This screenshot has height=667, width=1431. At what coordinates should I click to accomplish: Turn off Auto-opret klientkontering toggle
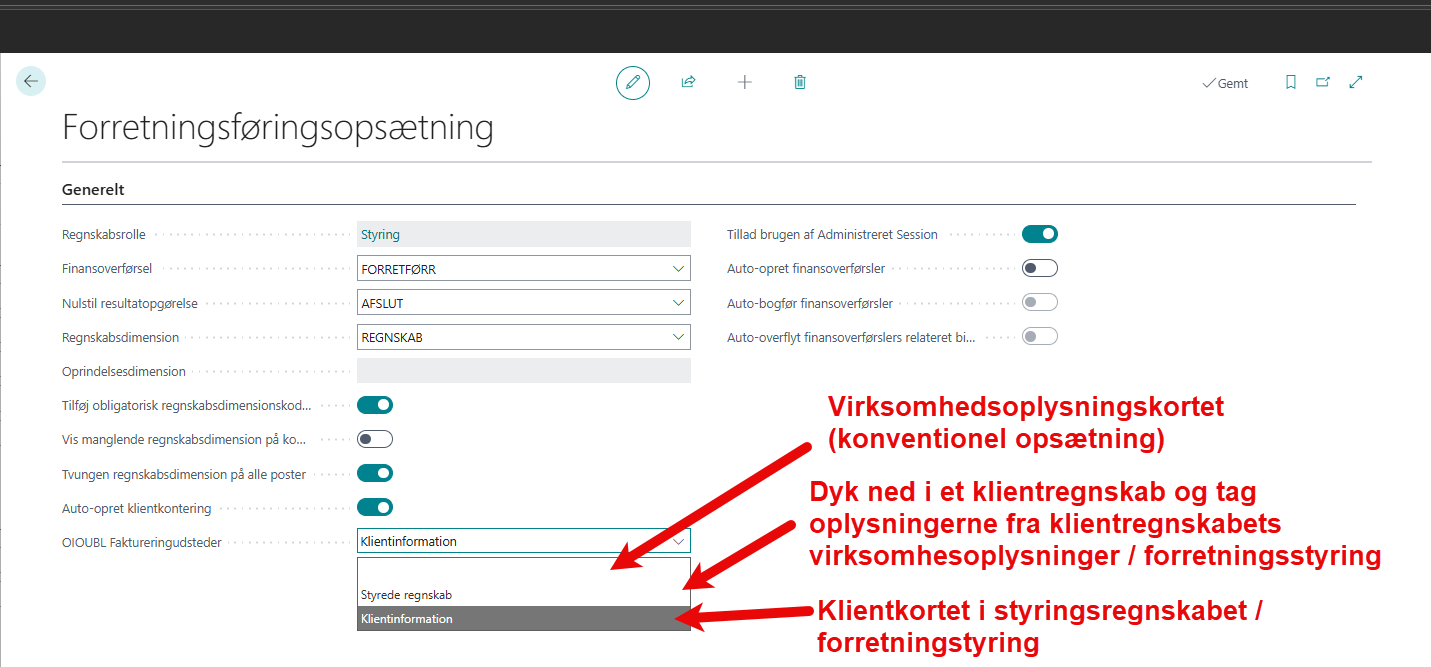[375, 507]
